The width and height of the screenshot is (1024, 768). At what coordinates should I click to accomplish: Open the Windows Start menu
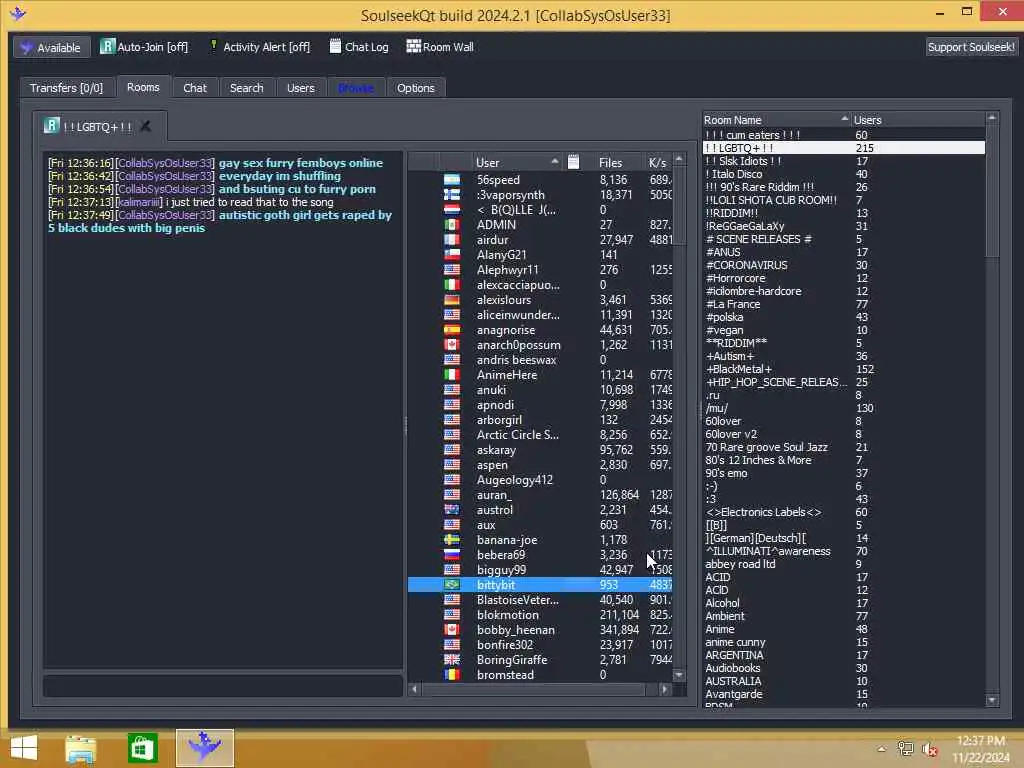point(24,748)
